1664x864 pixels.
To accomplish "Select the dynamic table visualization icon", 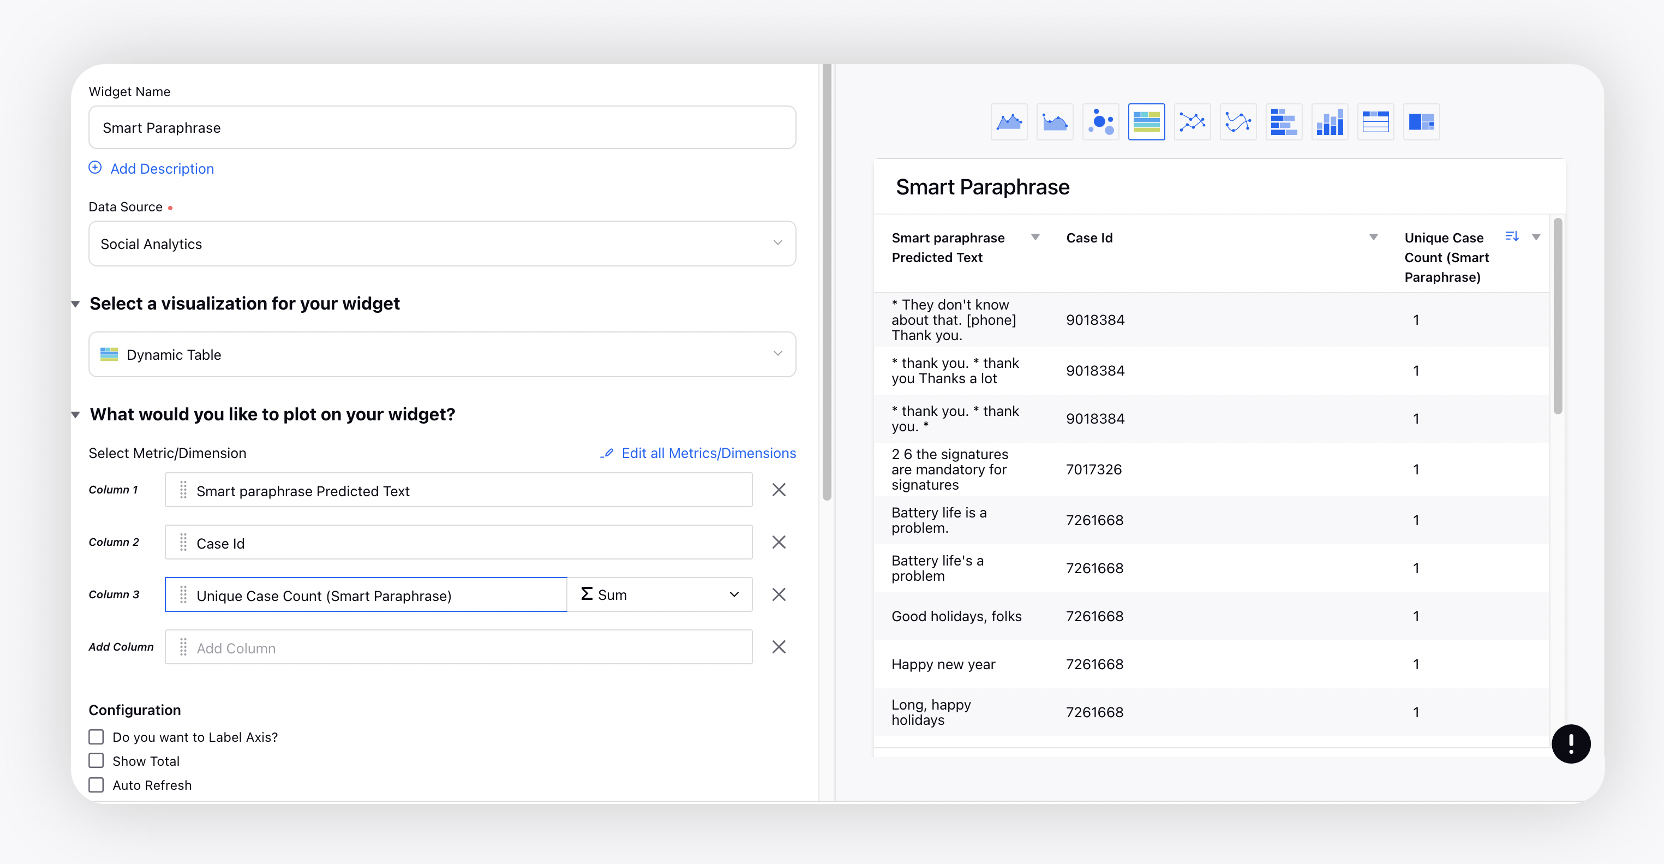I will [x=1147, y=122].
